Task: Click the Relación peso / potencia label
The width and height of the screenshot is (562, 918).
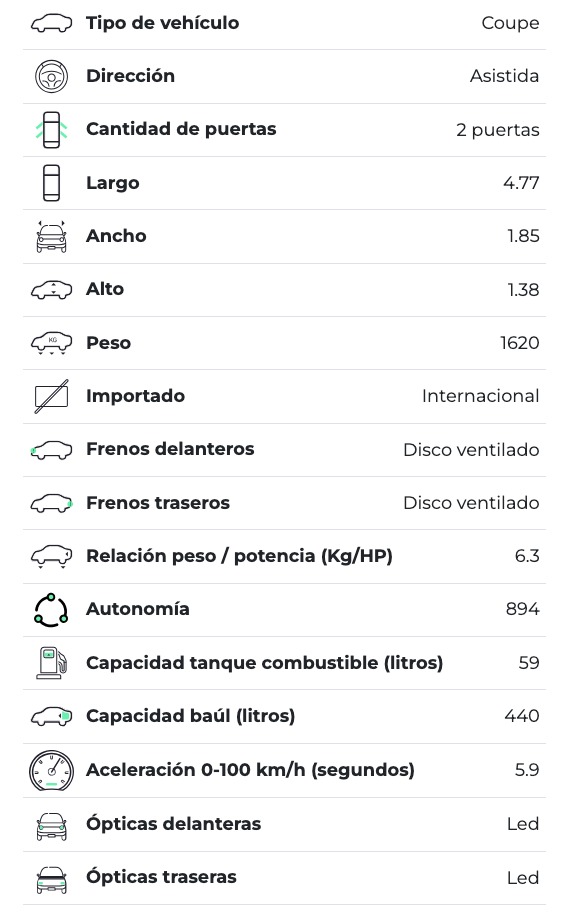Action: [239, 556]
